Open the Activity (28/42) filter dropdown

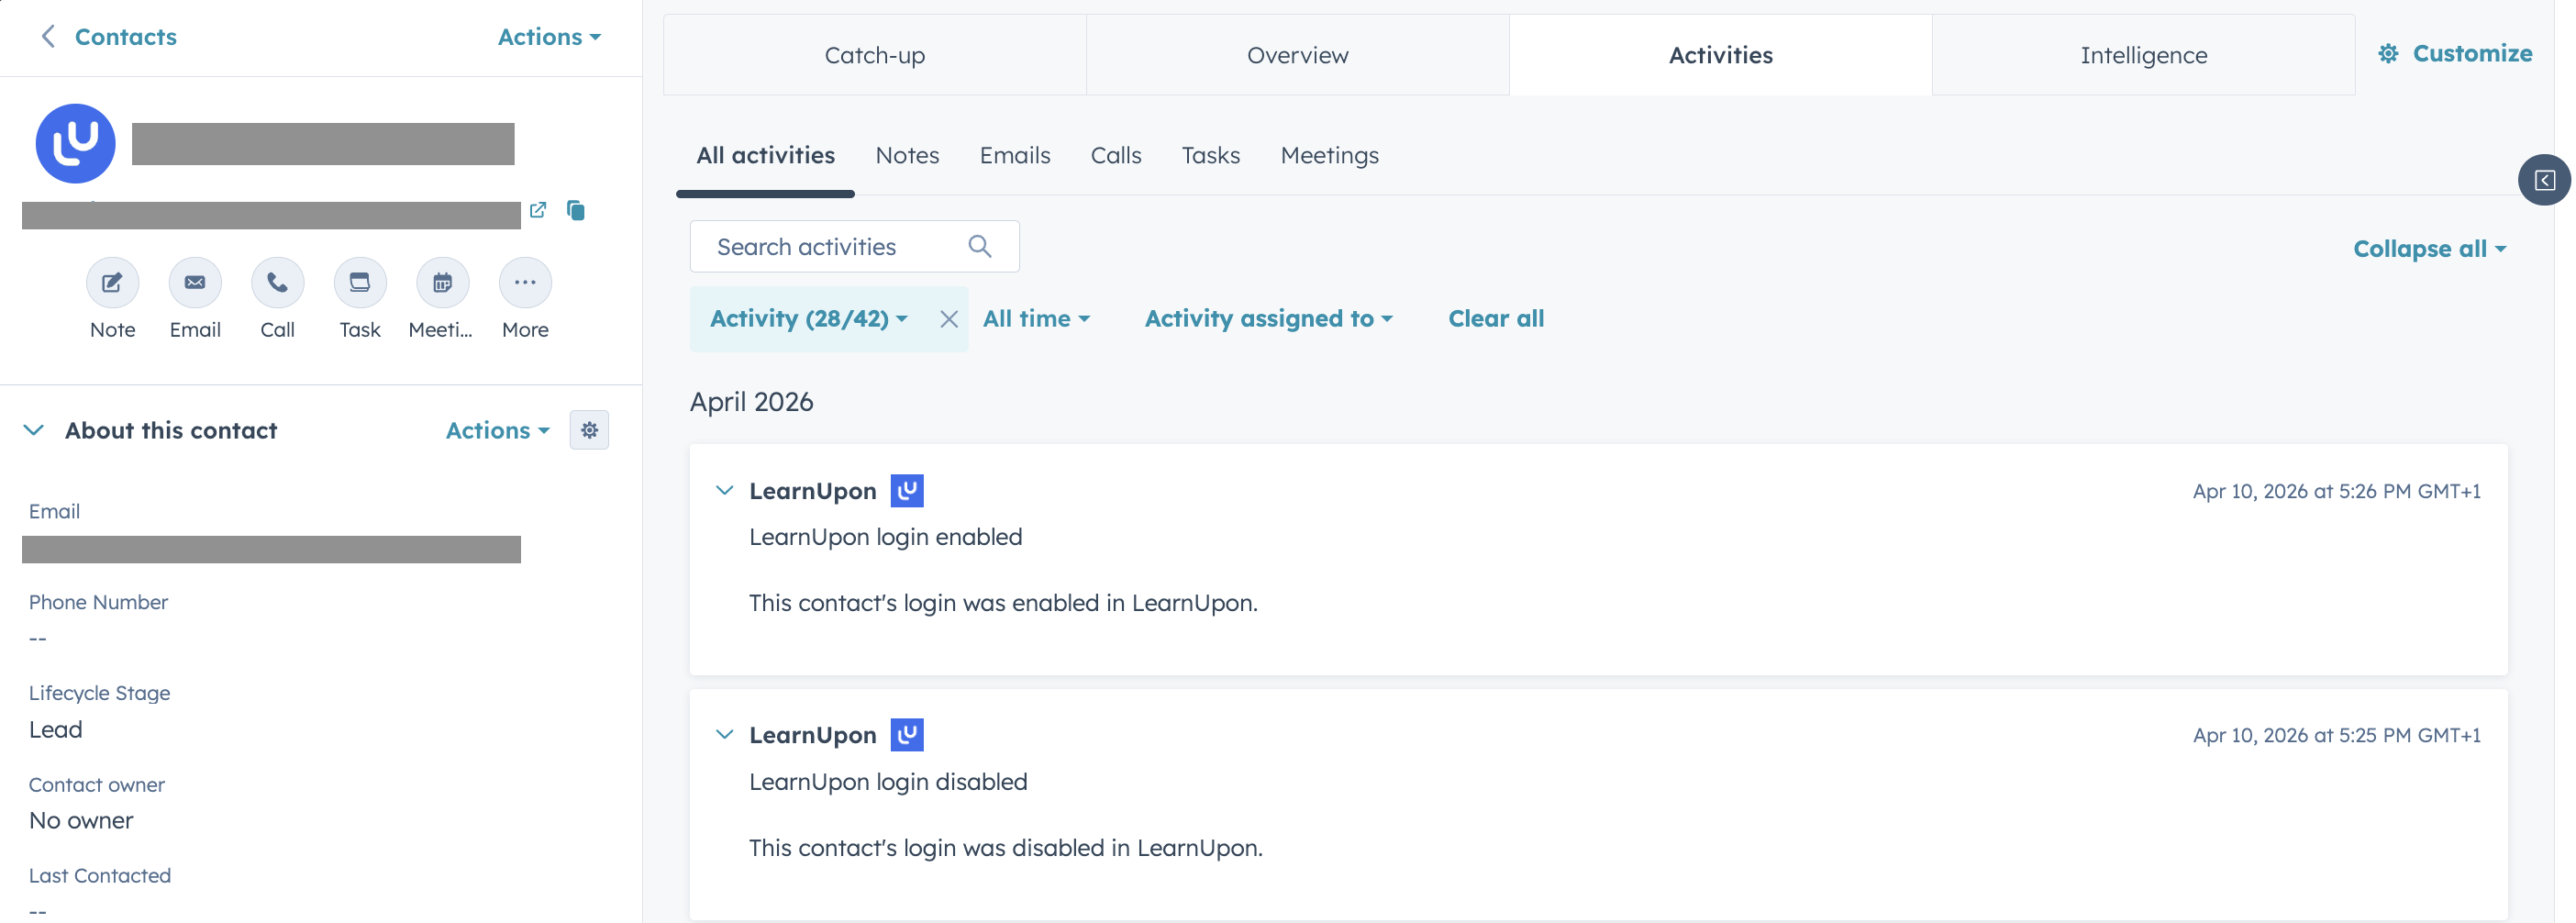coord(808,319)
